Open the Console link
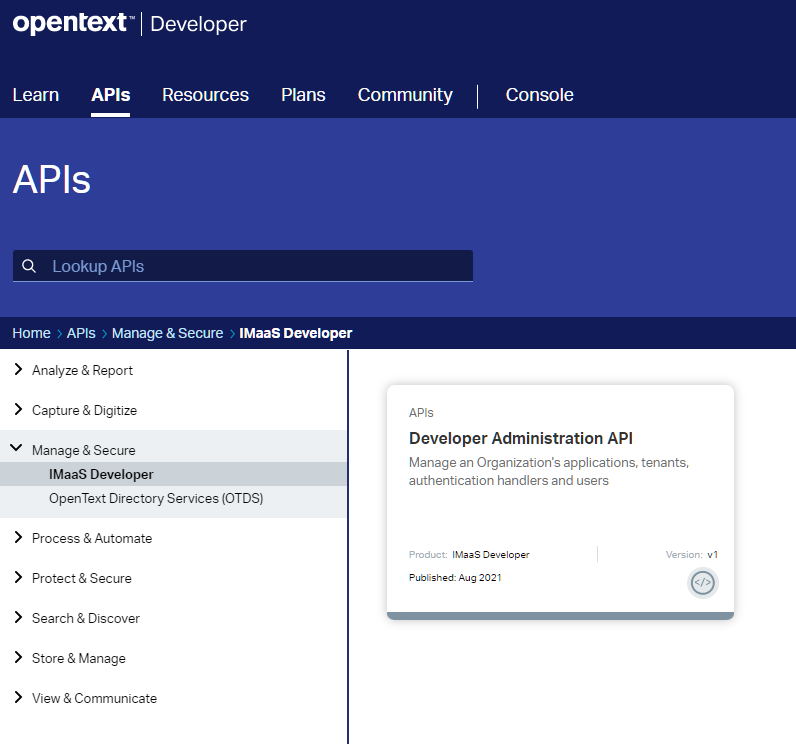Image resolution: width=796 pixels, height=744 pixels. pyautogui.click(x=539, y=95)
